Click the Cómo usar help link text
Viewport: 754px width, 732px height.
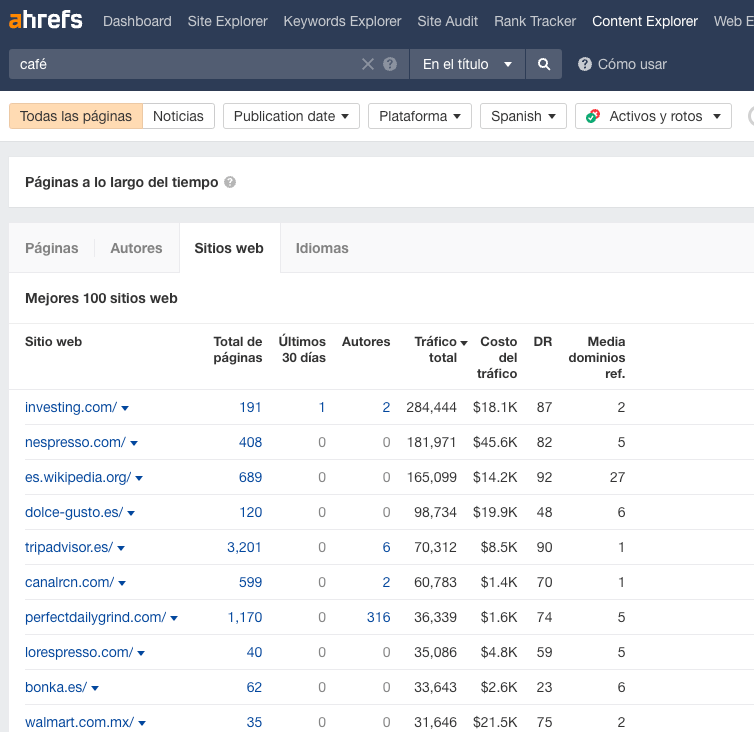click(x=632, y=64)
